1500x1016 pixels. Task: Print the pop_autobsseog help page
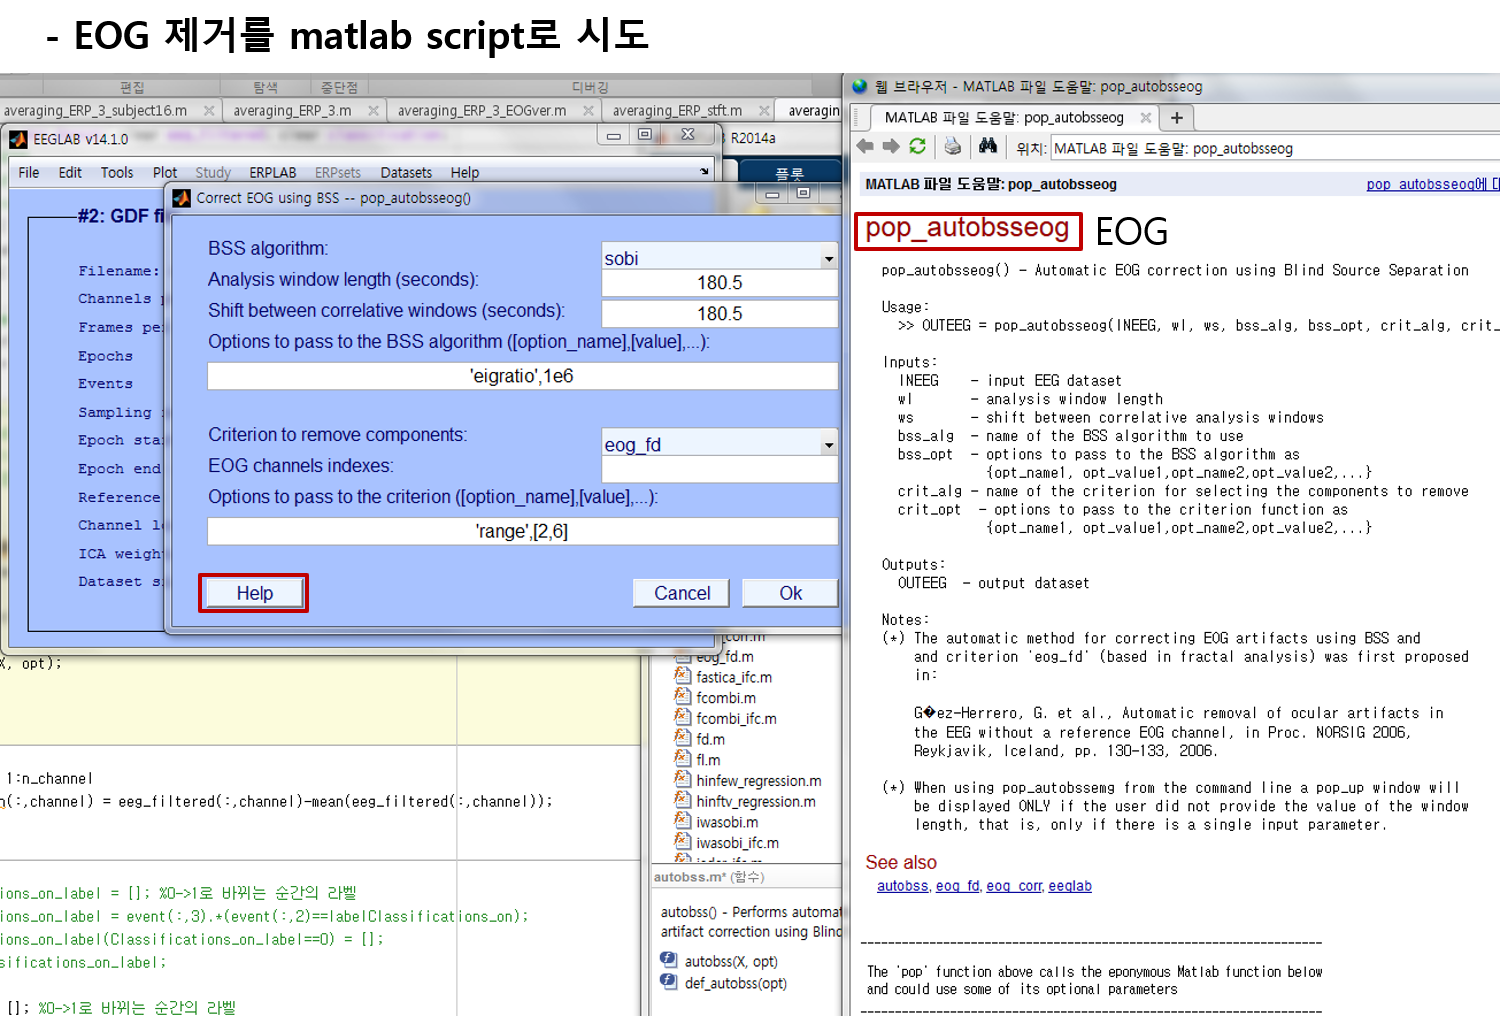(x=953, y=147)
